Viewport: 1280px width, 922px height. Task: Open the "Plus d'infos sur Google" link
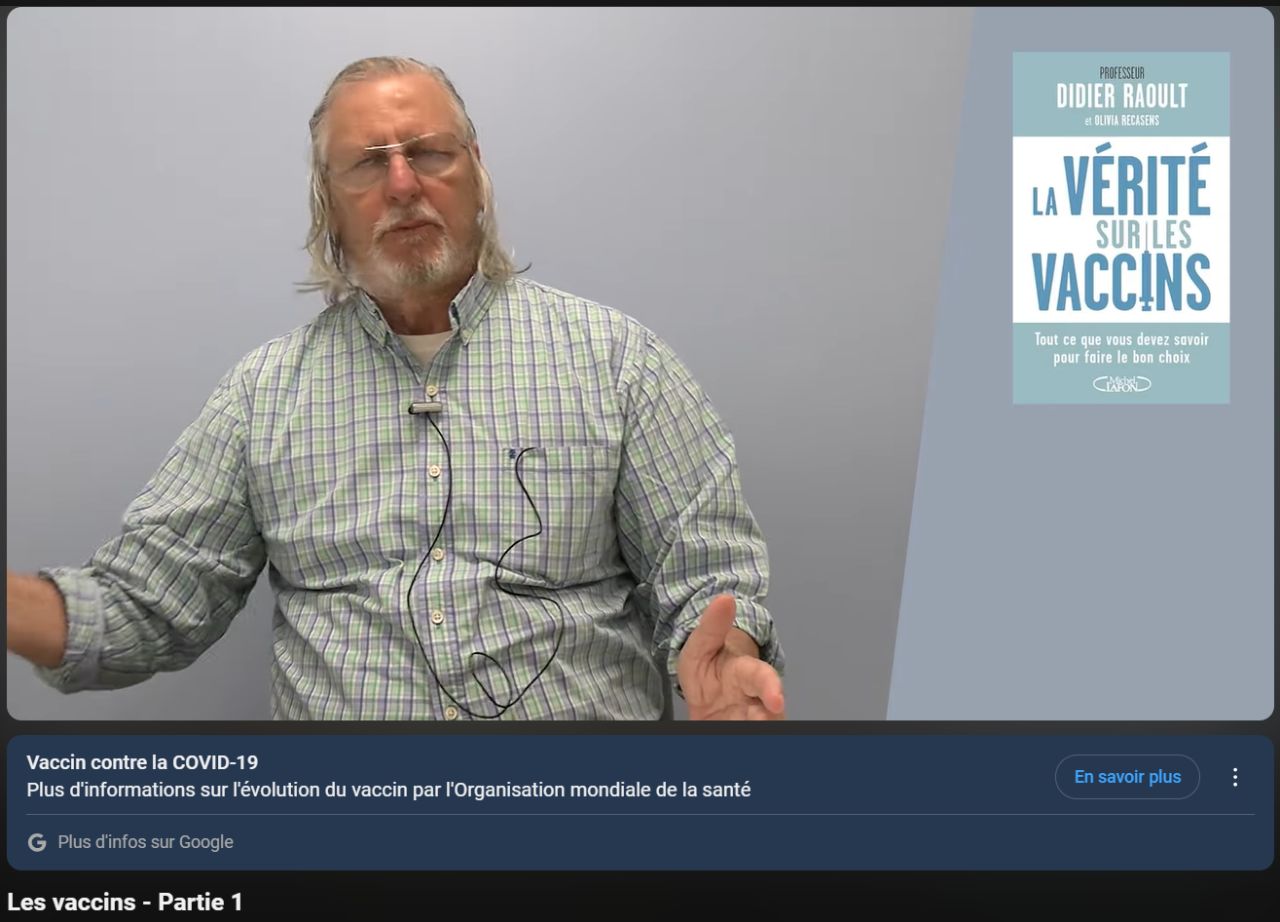pos(145,842)
